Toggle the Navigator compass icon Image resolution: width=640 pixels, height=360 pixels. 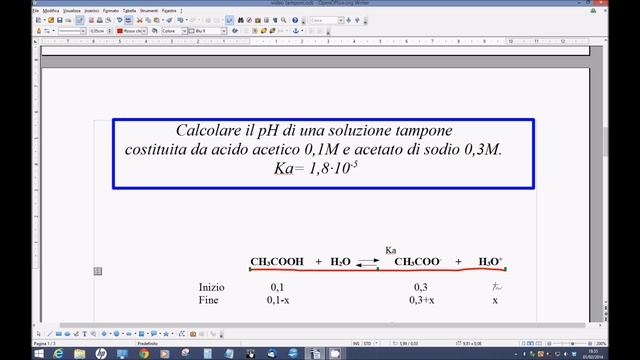click(249, 20)
